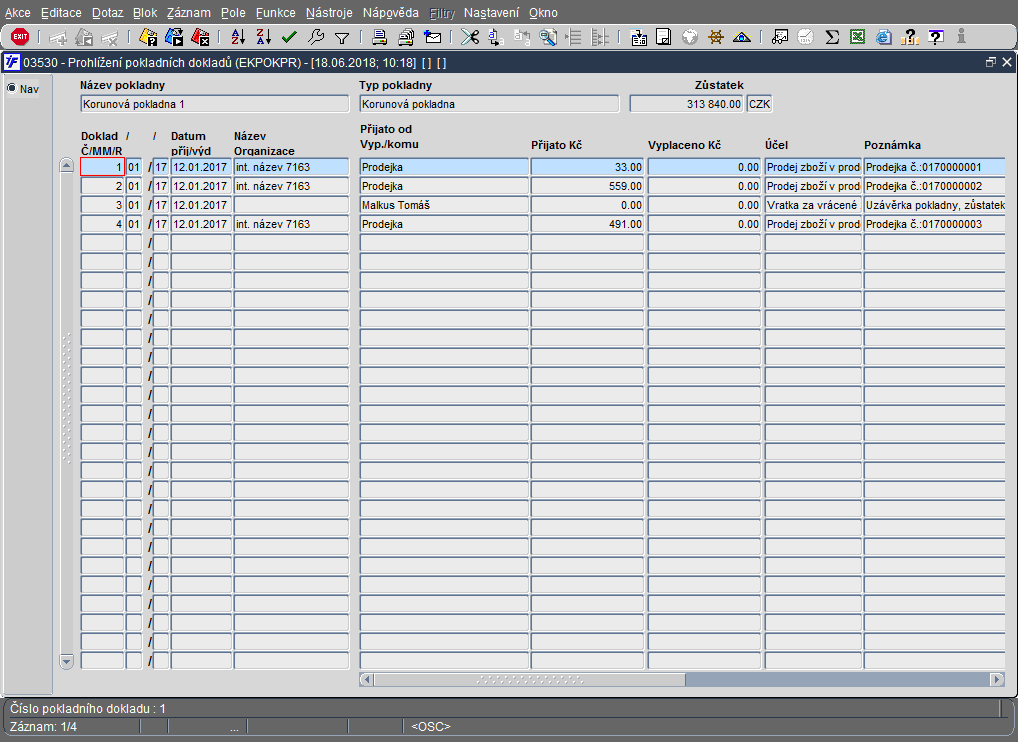Screen dimensions: 1018x742
Task: Click the copy text icon beside scissors
Action: click(495, 37)
